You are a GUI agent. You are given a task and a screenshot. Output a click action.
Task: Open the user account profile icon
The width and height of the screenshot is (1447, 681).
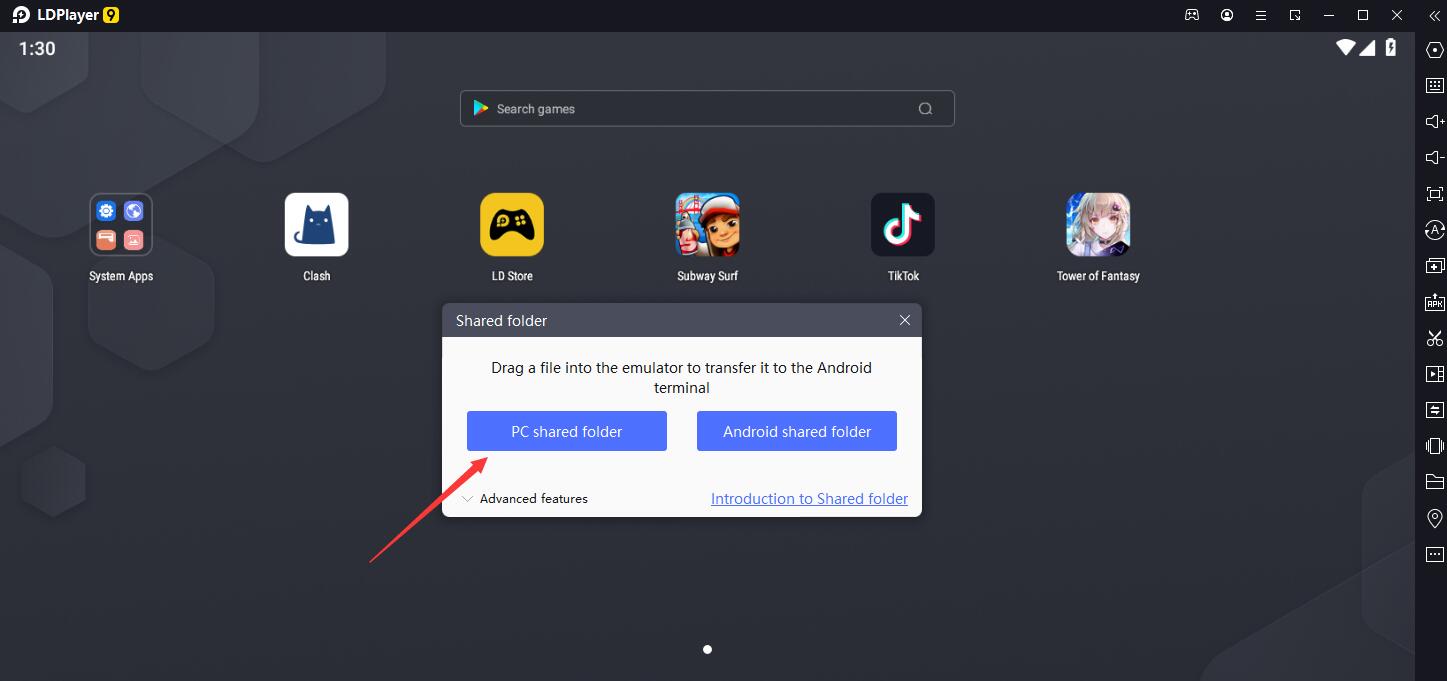pyautogui.click(x=1227, y=15)
